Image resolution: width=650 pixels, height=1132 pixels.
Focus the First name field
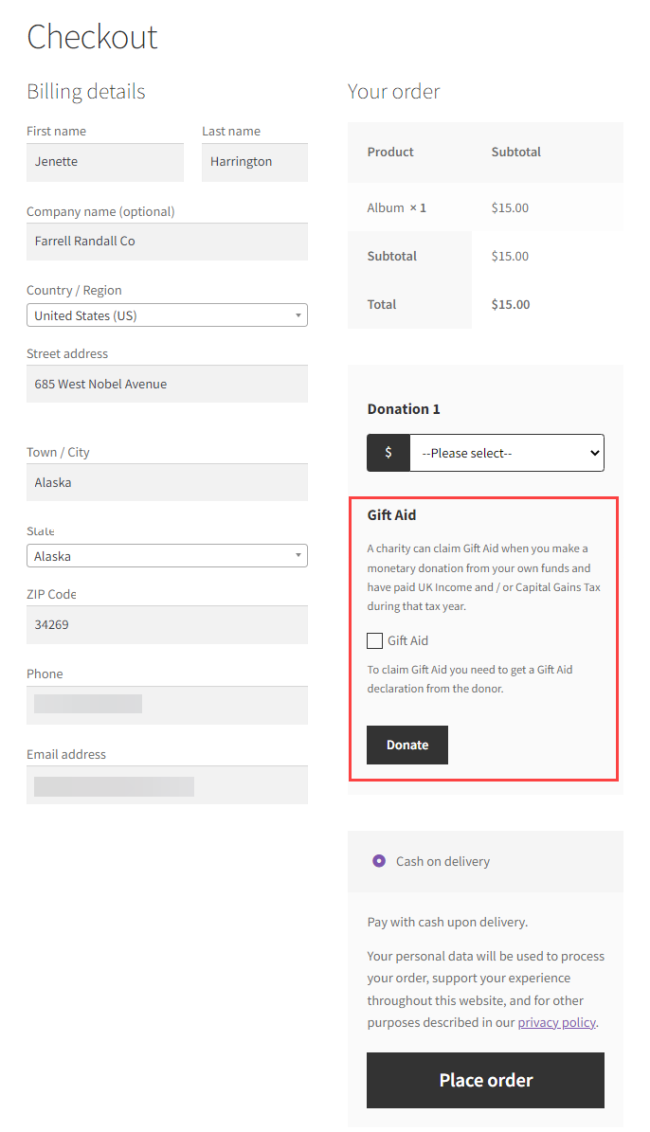[105, 162]
